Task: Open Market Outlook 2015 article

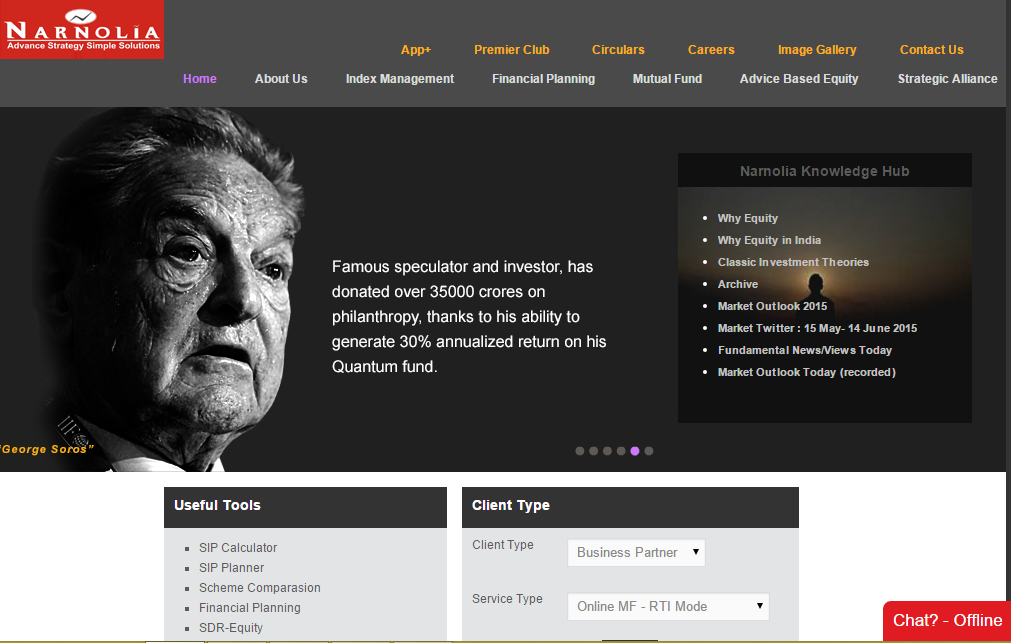Action: click(x=772, y=306)
